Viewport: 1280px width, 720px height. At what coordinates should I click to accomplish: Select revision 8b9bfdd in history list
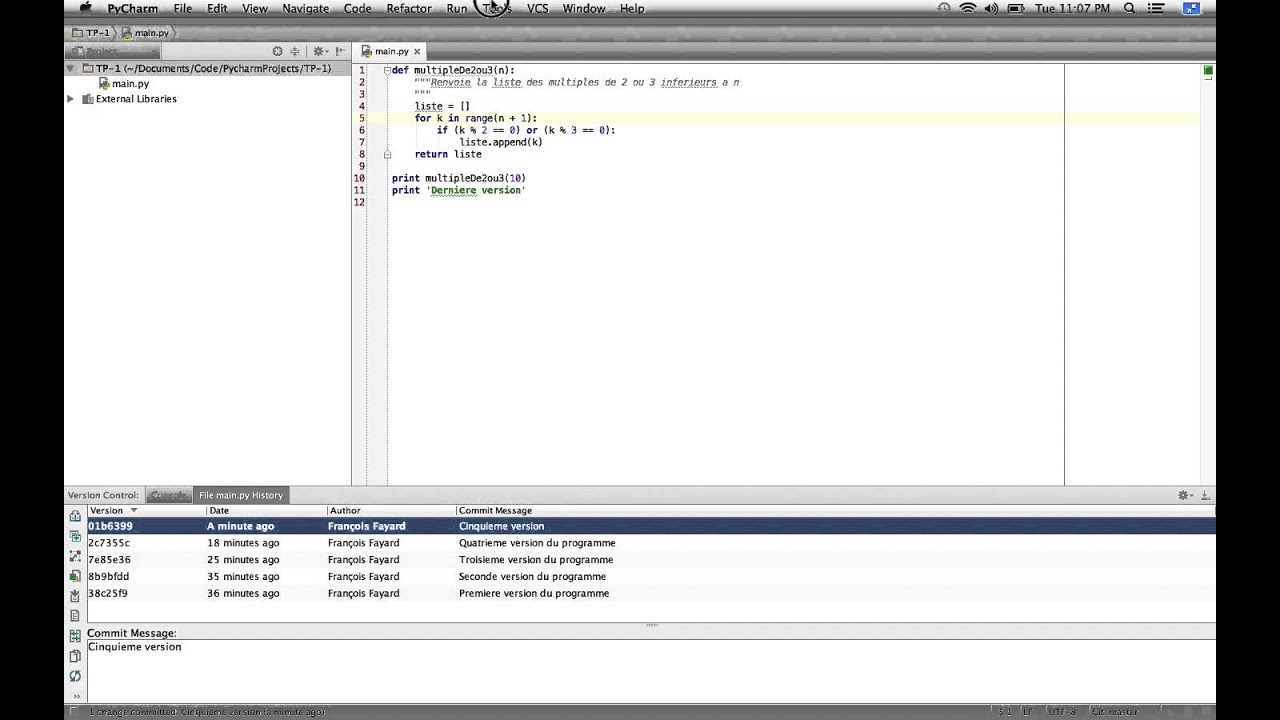coord(651,577)
